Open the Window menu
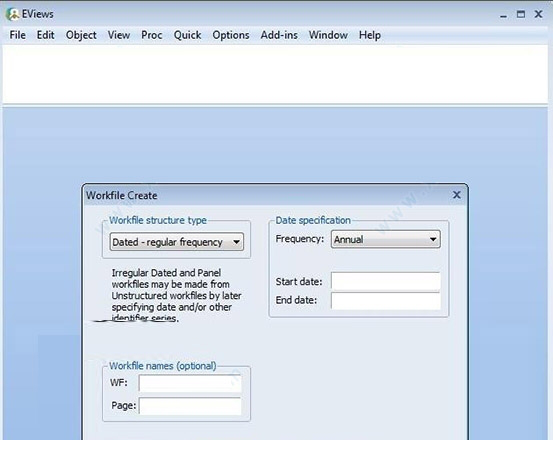553x457 pixels. click(328, 35)
